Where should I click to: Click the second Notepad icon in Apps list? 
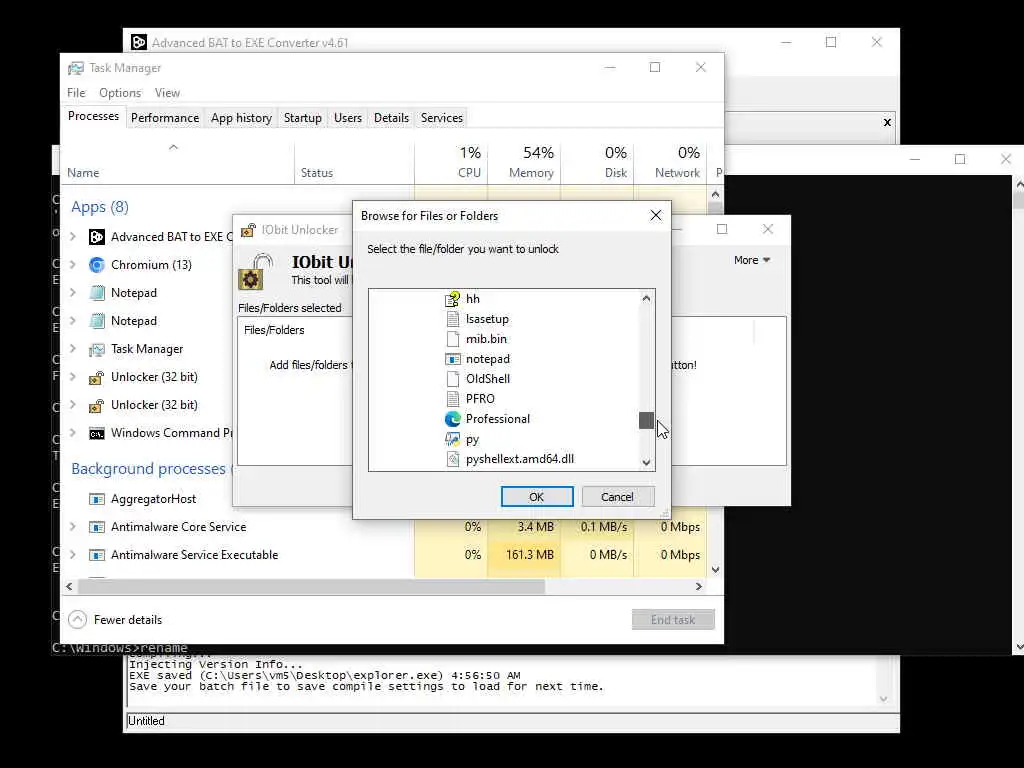pos(97,321)
